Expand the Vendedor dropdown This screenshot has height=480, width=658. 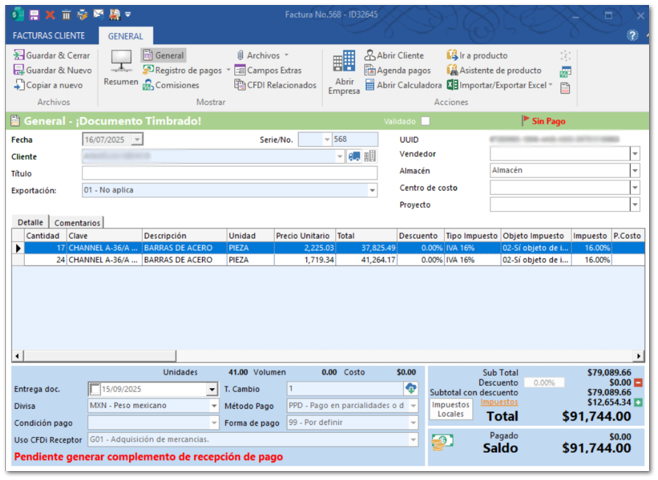635,154
